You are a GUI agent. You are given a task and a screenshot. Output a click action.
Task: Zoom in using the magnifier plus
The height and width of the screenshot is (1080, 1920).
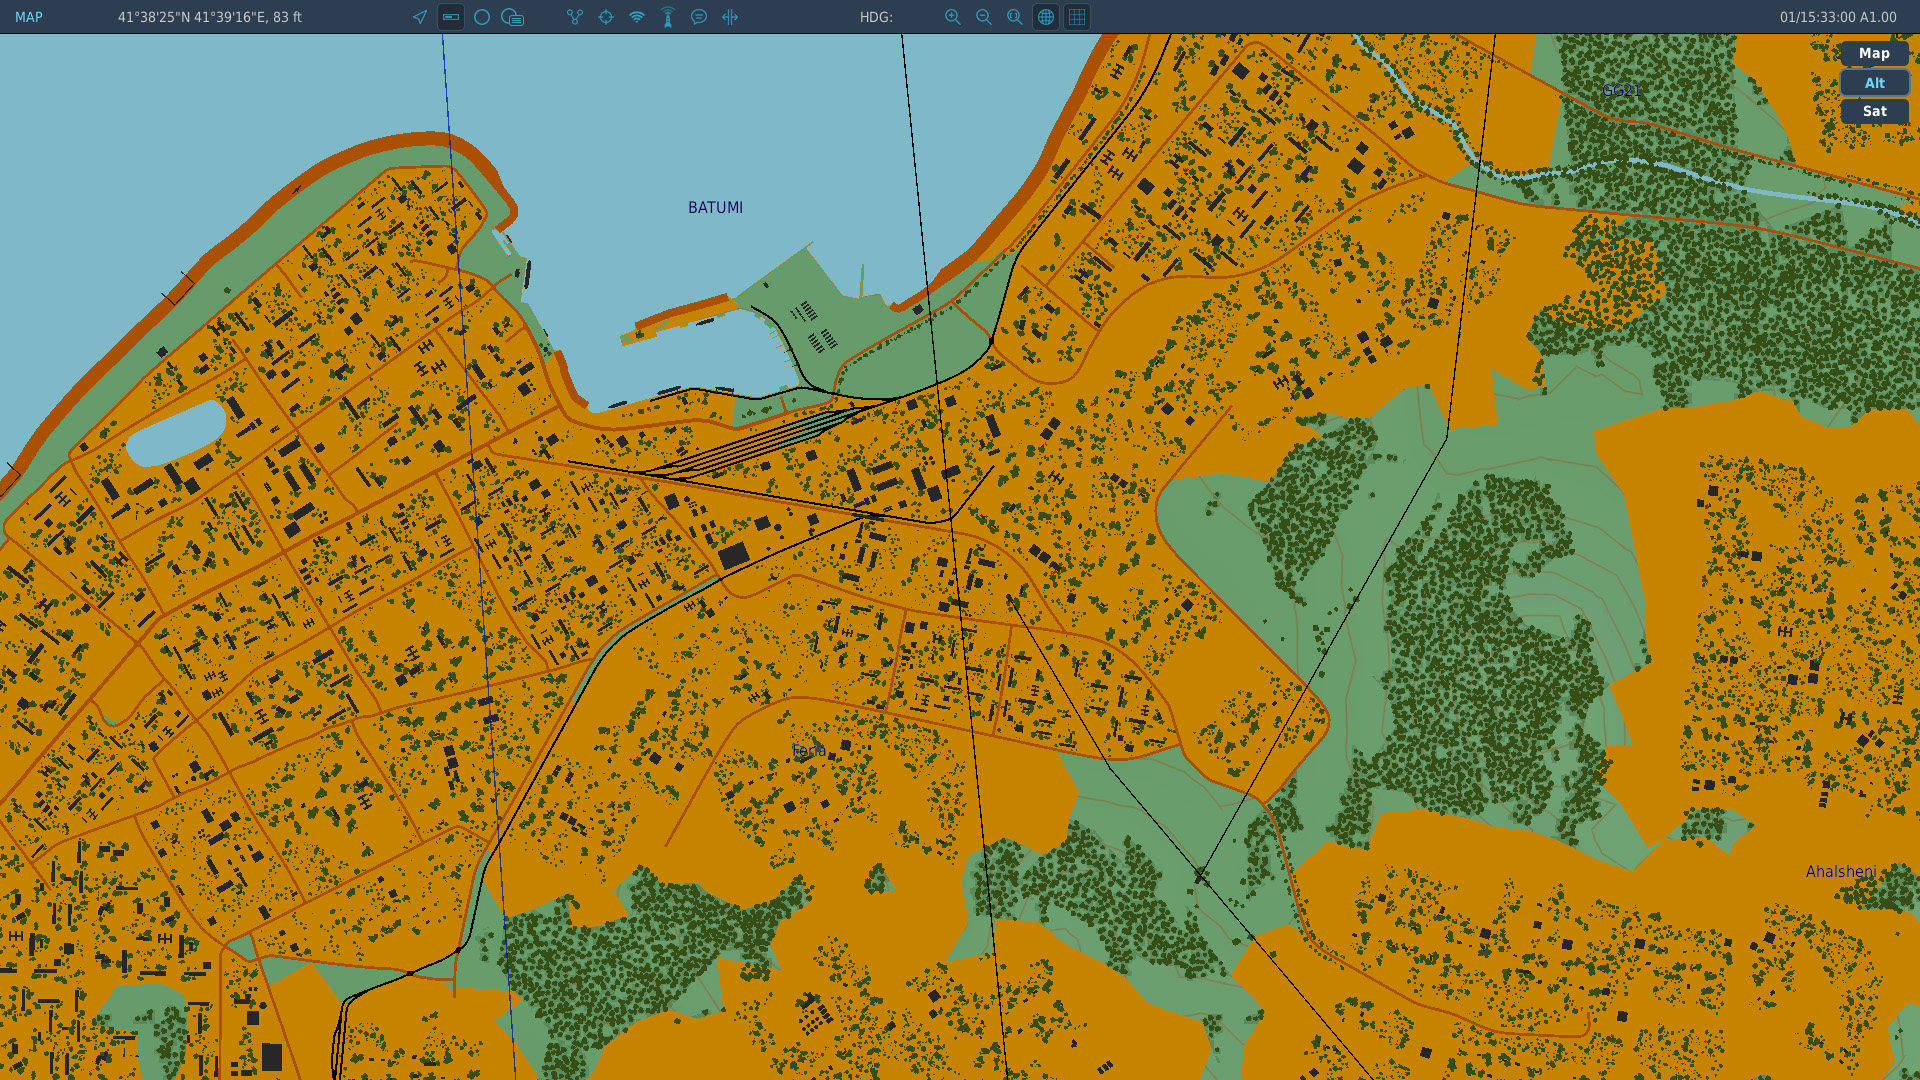pyautogui.click(x=953, y=17)
